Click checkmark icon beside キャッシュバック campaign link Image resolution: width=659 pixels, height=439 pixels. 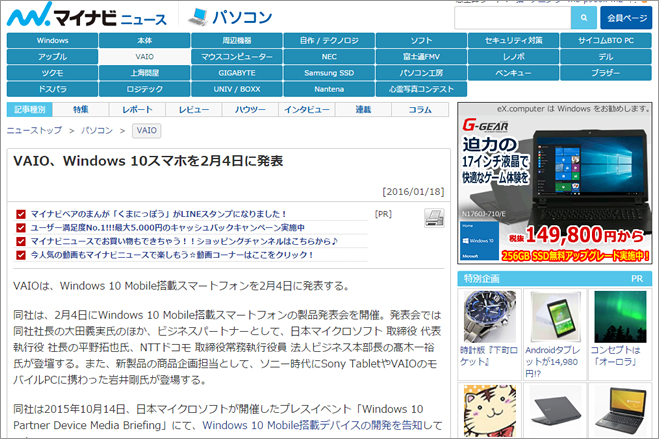(21, 228)
